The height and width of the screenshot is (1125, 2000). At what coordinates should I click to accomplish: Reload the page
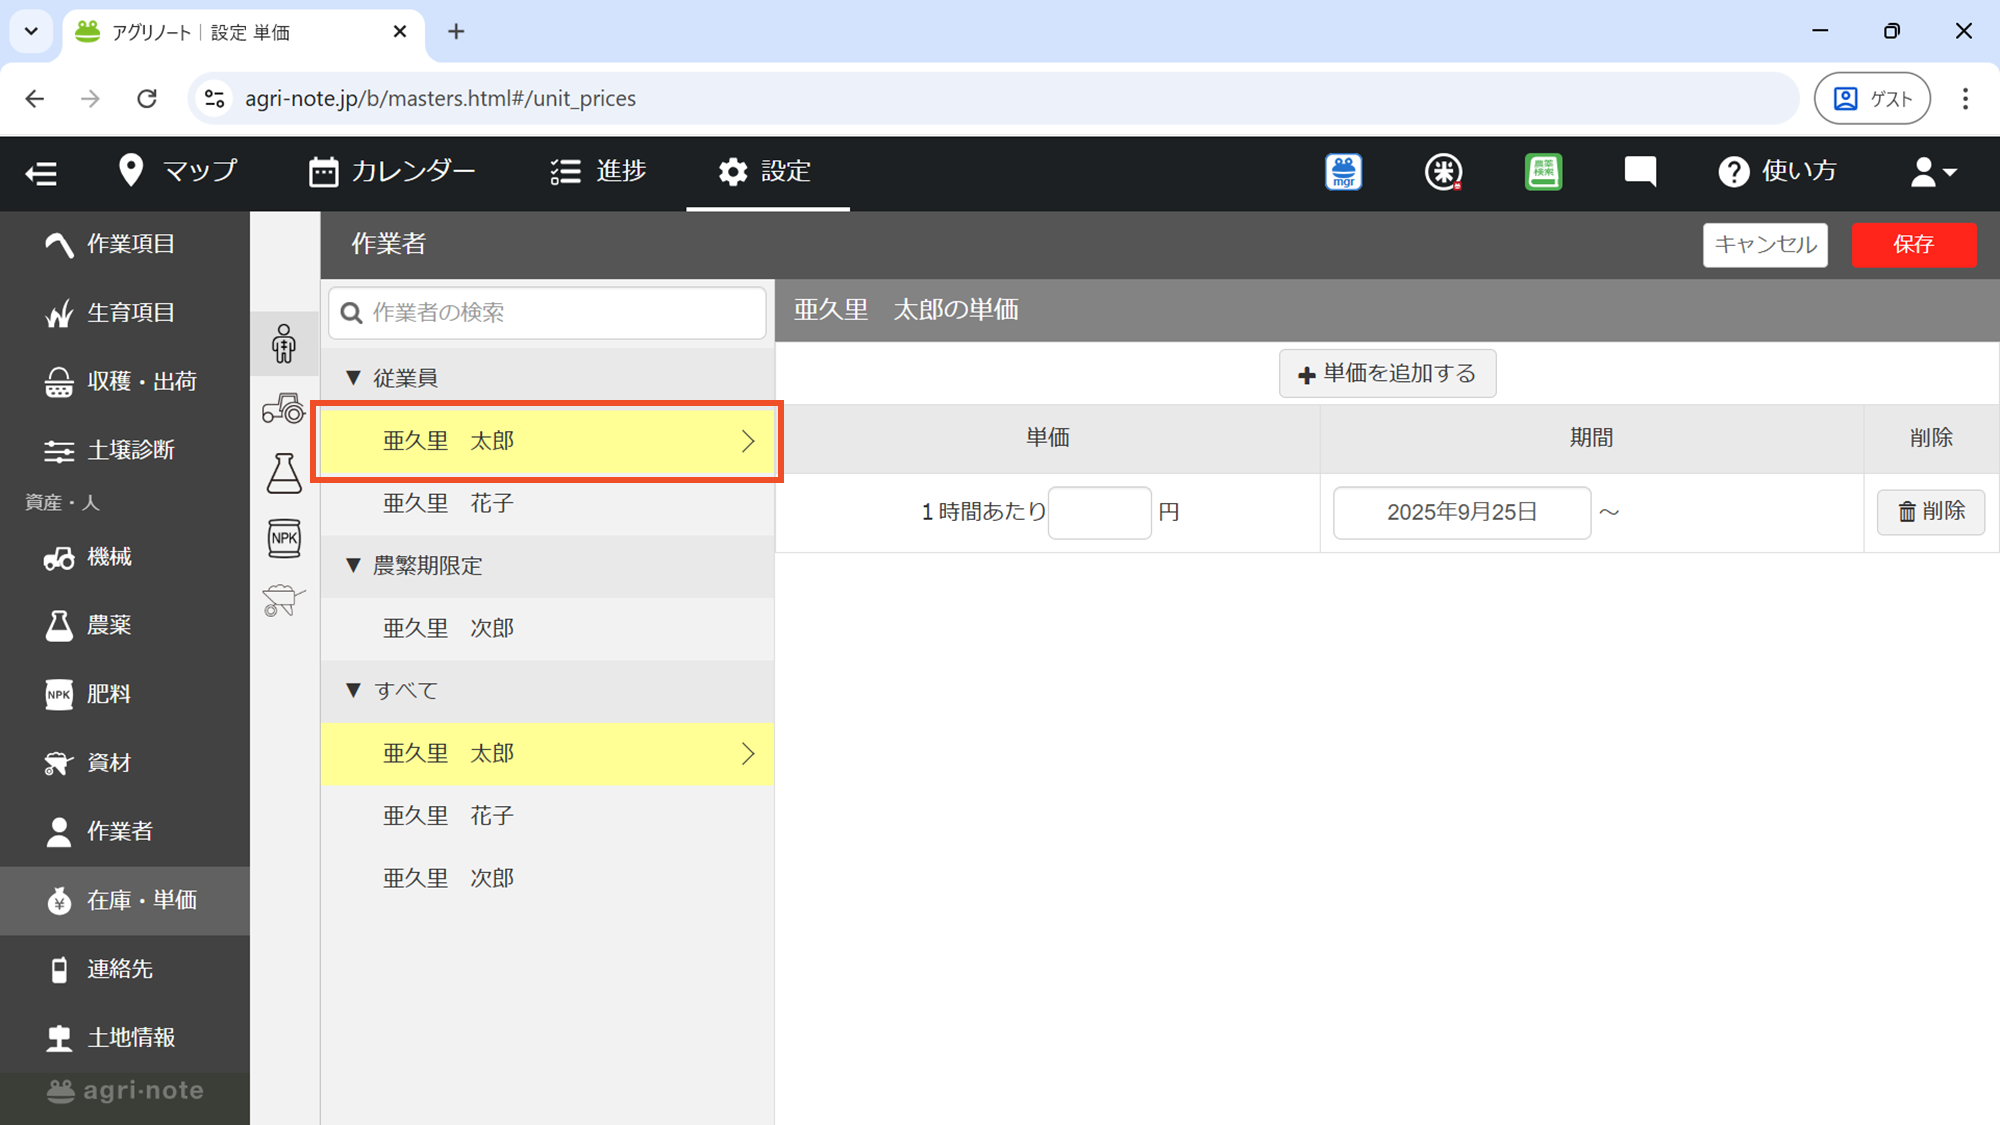147,98
